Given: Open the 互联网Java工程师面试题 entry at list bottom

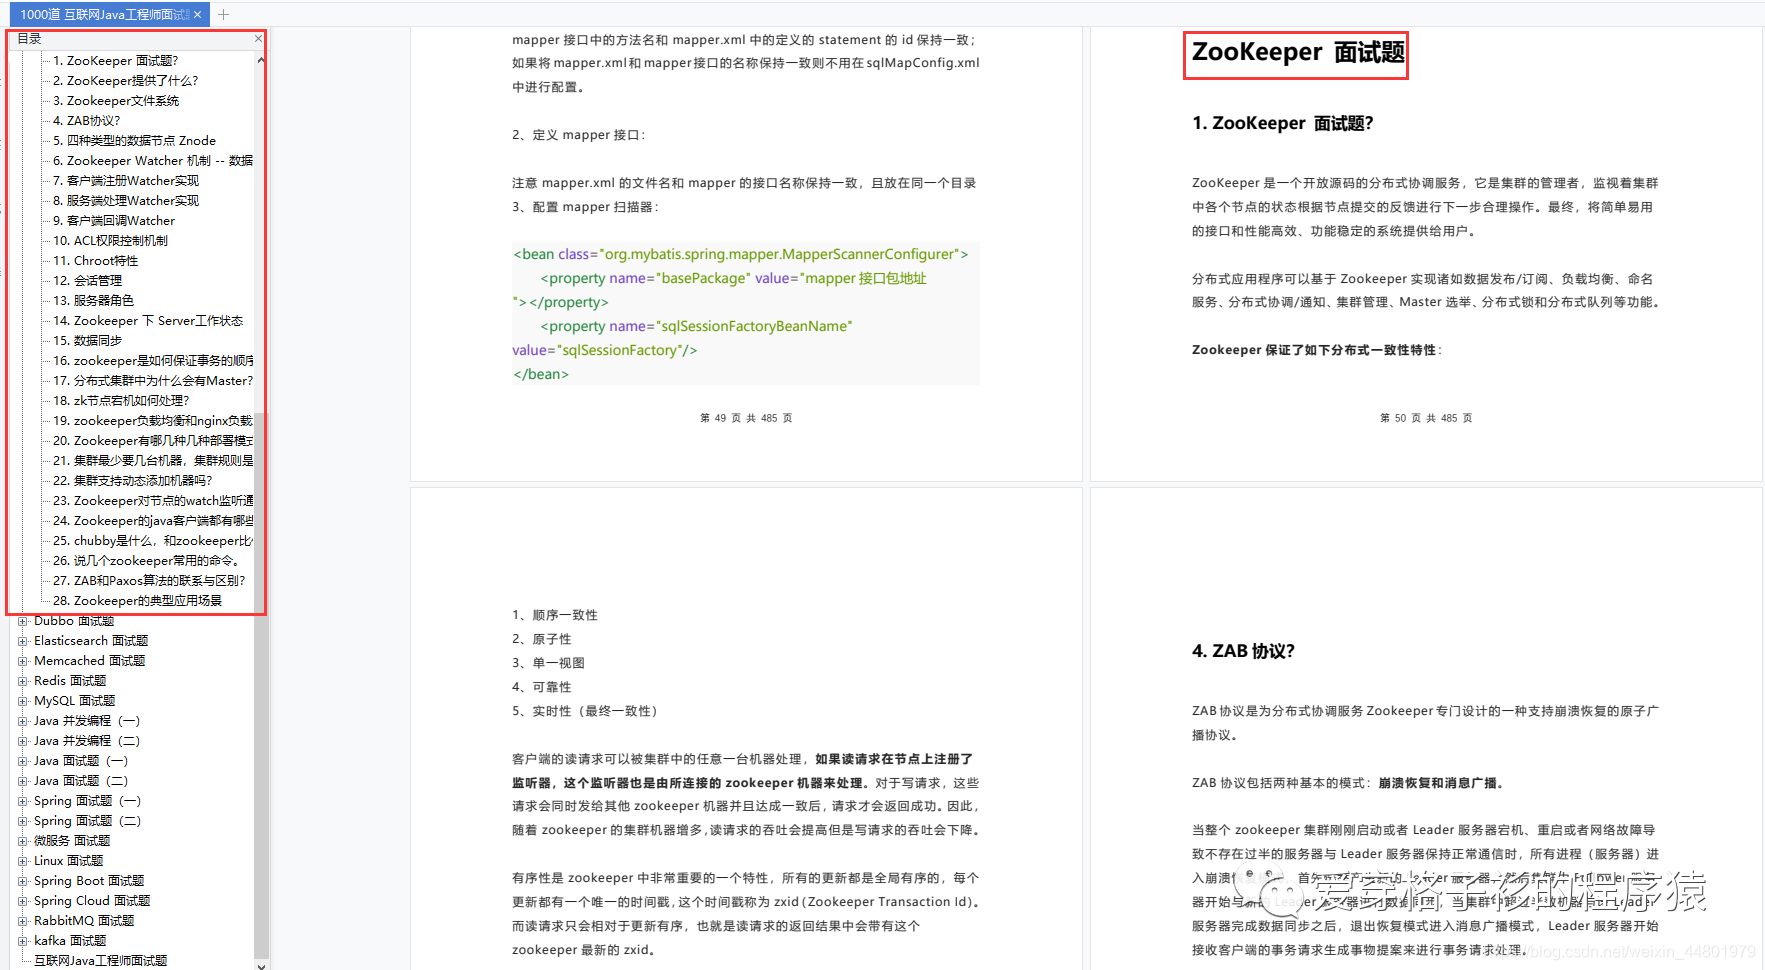Looking at the screenshot, I should [100, 960].
